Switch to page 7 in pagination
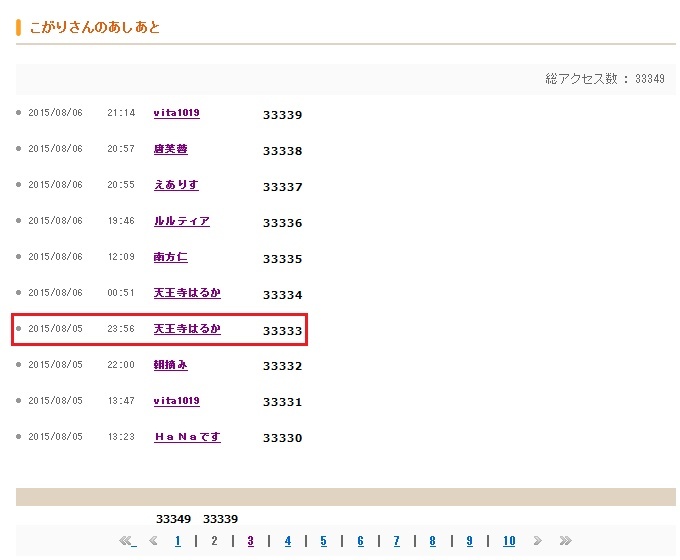680x560 pixels. (x=396, y=541)
